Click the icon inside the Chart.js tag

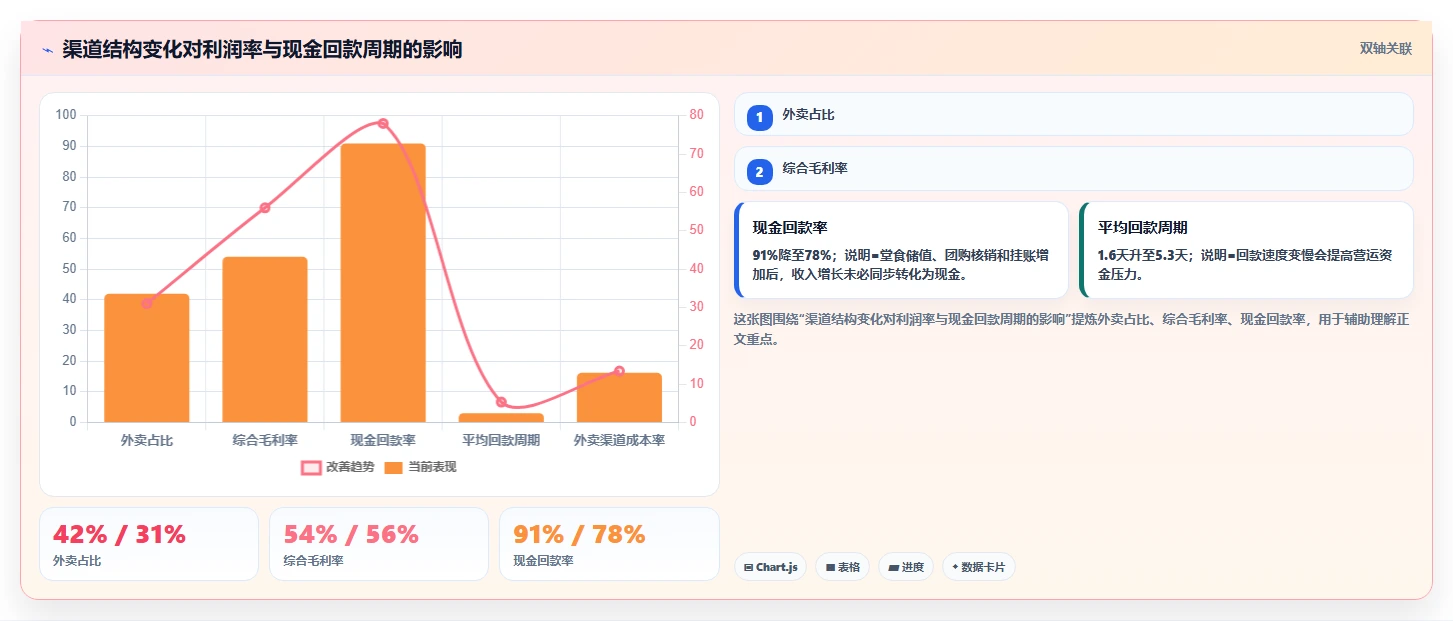click(749, 567)
